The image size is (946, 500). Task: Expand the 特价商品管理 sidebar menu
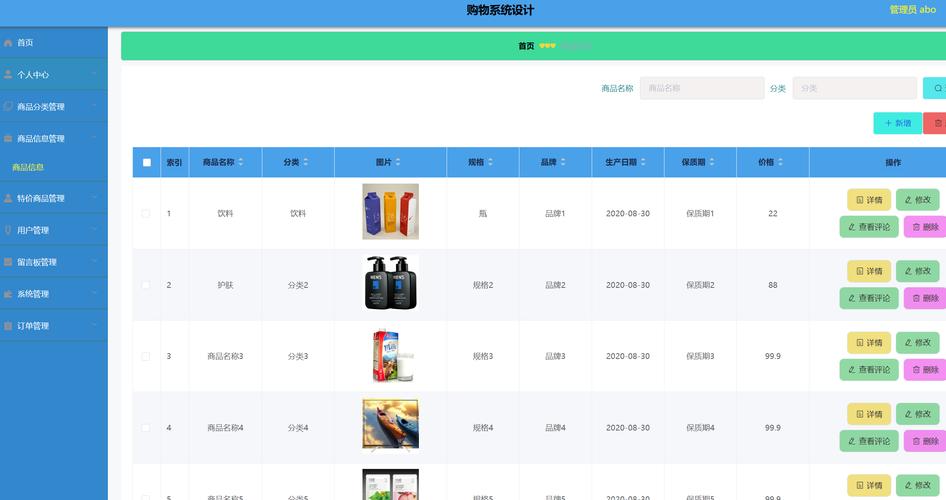click(53, 198)
